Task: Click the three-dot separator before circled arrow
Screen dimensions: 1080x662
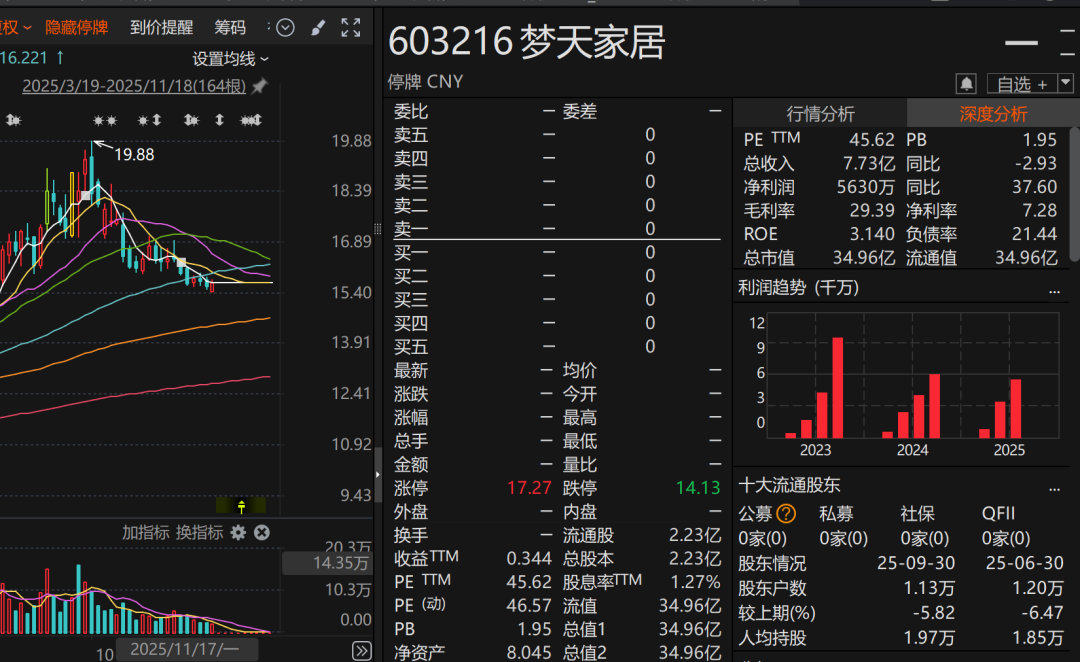Action: click(x=268, y=28)
